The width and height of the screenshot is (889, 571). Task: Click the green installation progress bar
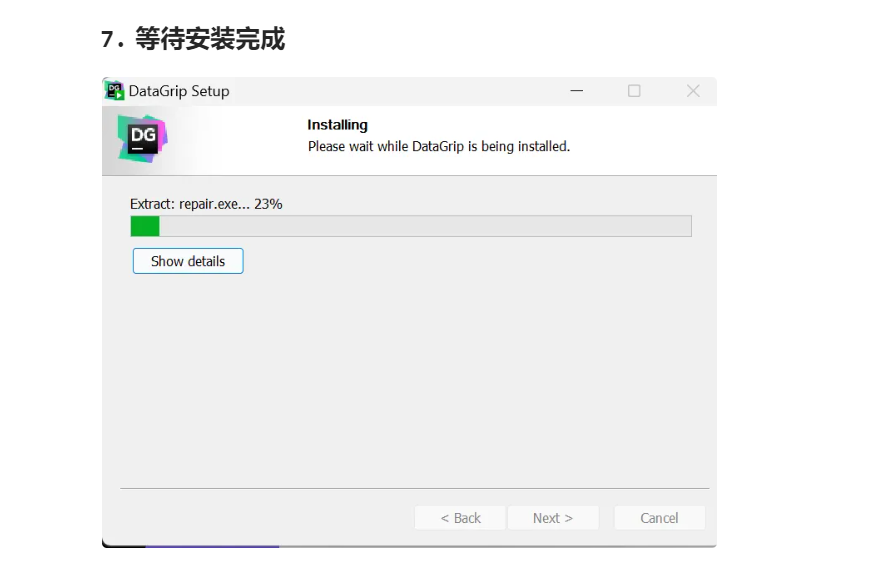(x=411, y=226)
